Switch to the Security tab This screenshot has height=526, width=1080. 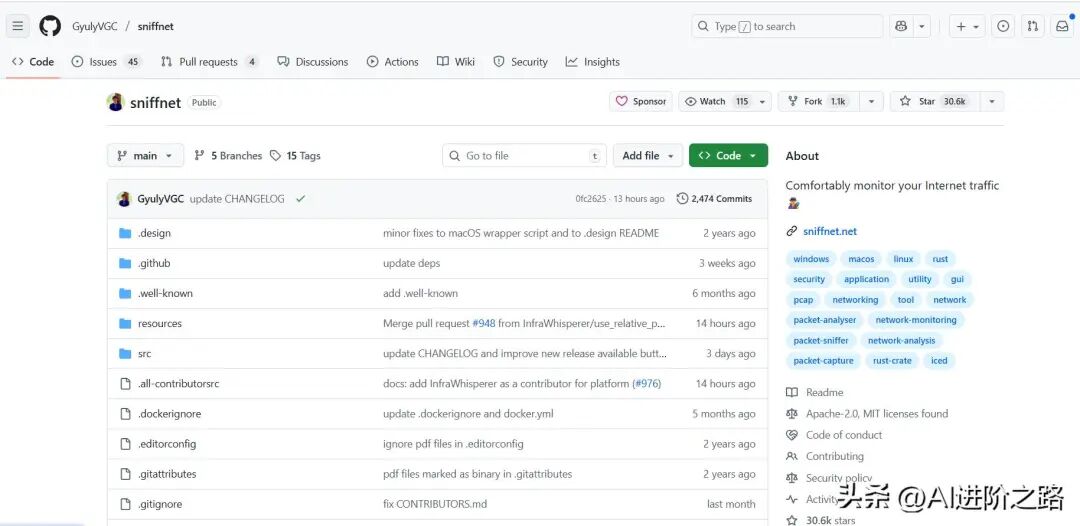point(520,62)
